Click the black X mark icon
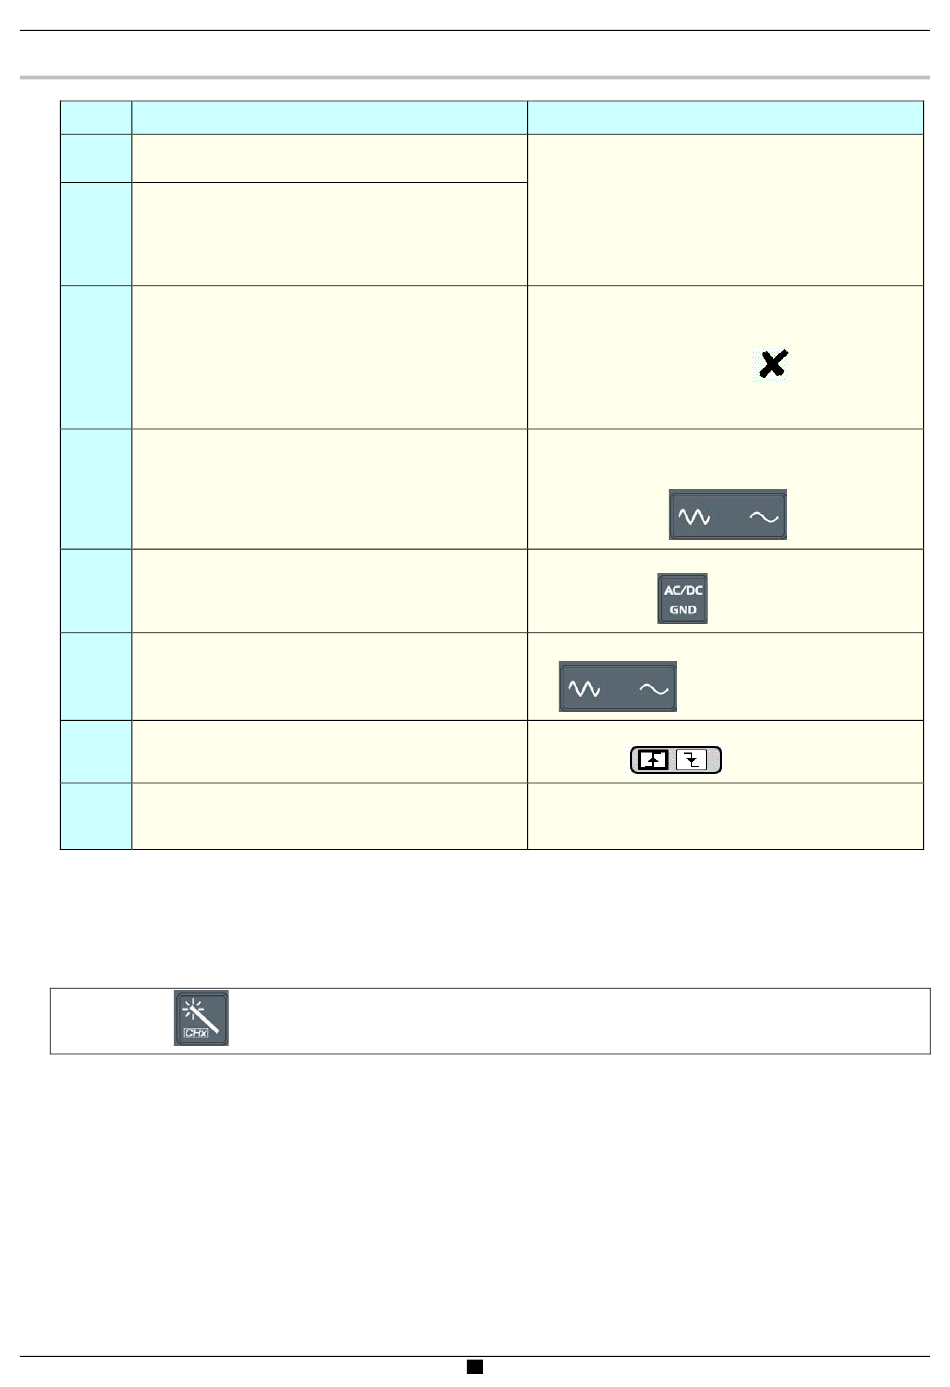Screen dimensions: 950x1387 (x=771, y=364)
